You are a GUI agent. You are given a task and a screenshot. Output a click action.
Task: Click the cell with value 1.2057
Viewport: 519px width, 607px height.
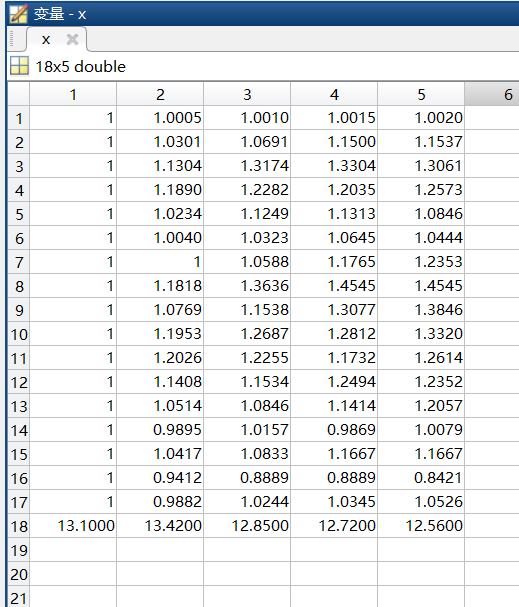point(421,406)
